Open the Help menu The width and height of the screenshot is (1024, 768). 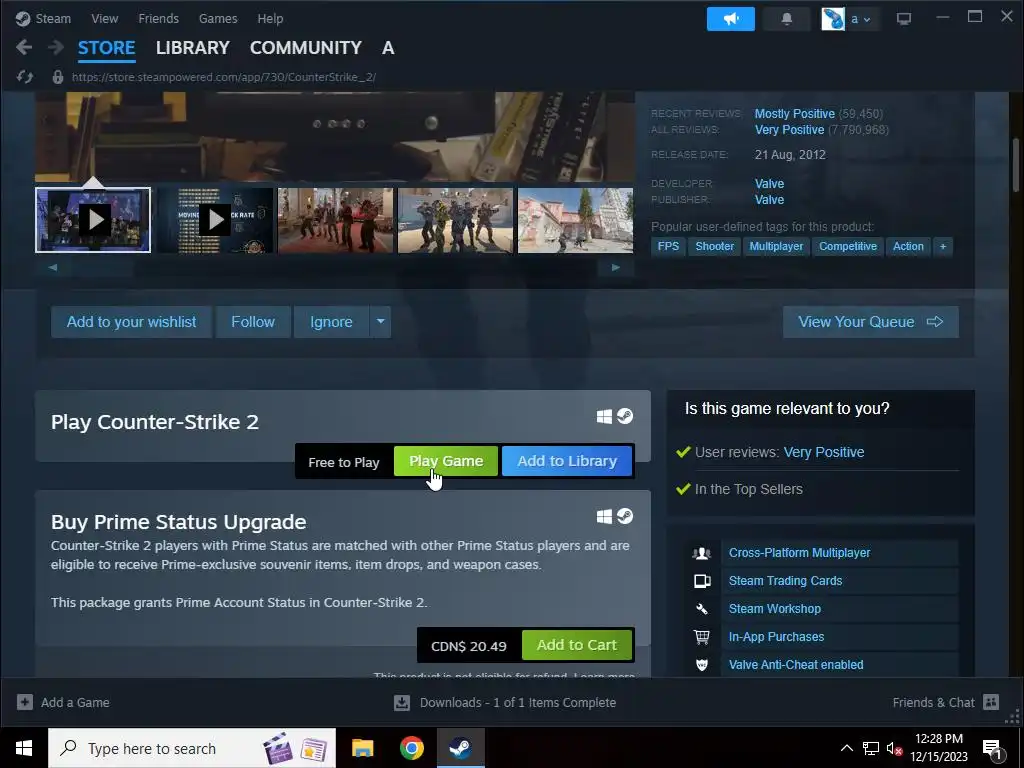pyautogui.click(x=270, y=18)
